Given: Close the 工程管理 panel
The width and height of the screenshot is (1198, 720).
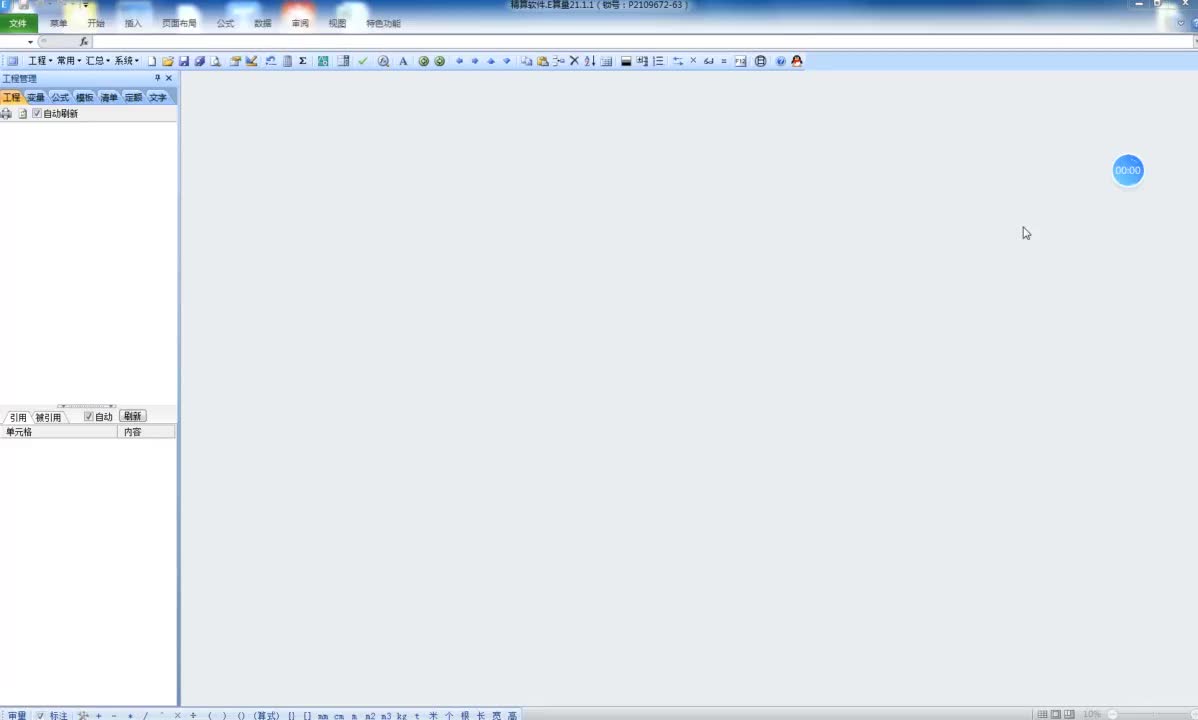Looking at the screenshot, I should pos(170,78).
